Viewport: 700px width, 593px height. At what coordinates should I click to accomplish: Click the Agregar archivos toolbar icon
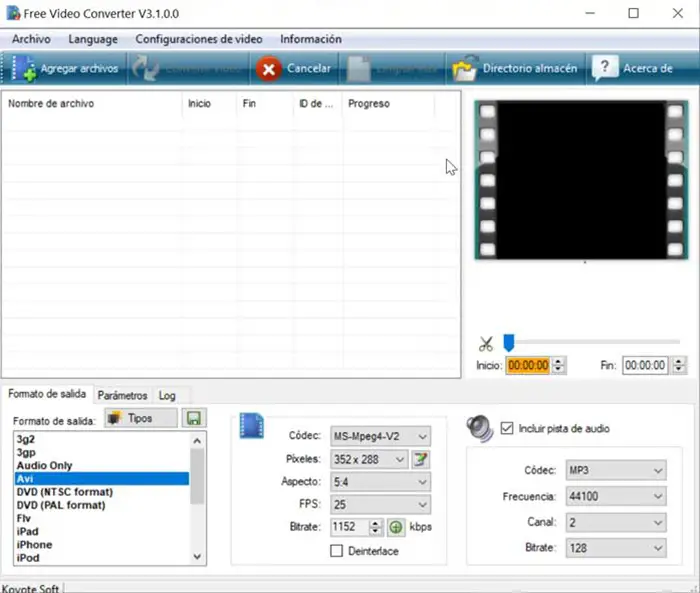pos(24,69)
